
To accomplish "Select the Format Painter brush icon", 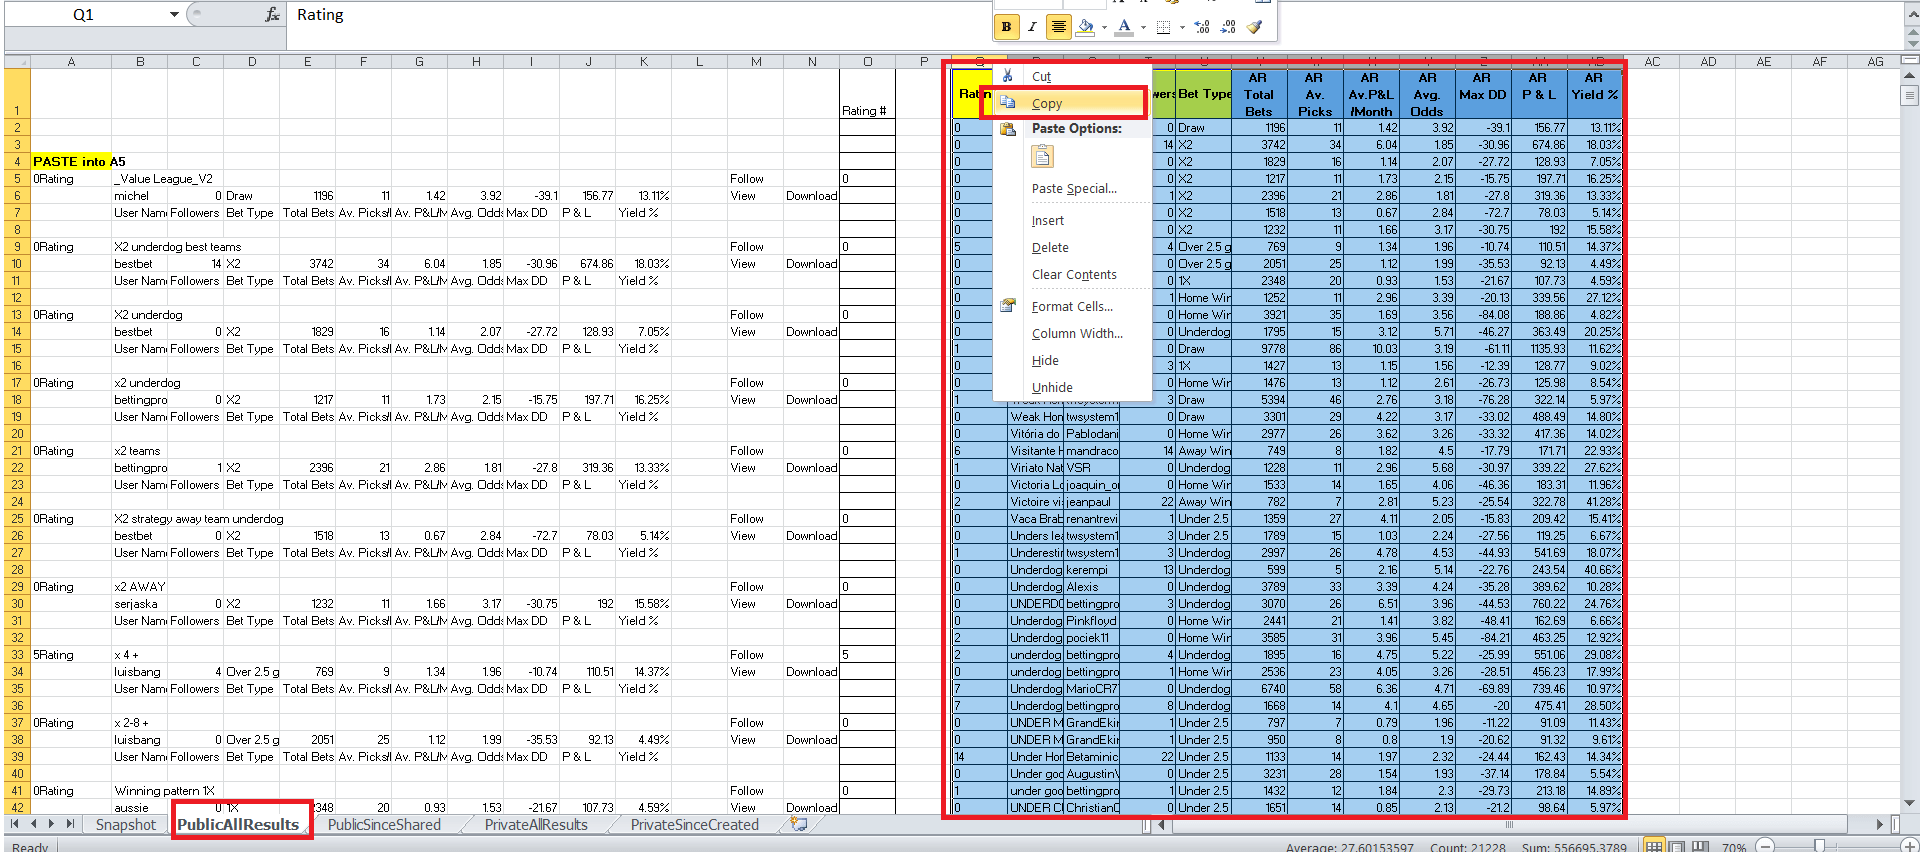I will pyautogui.click(x=1255, y=27).
